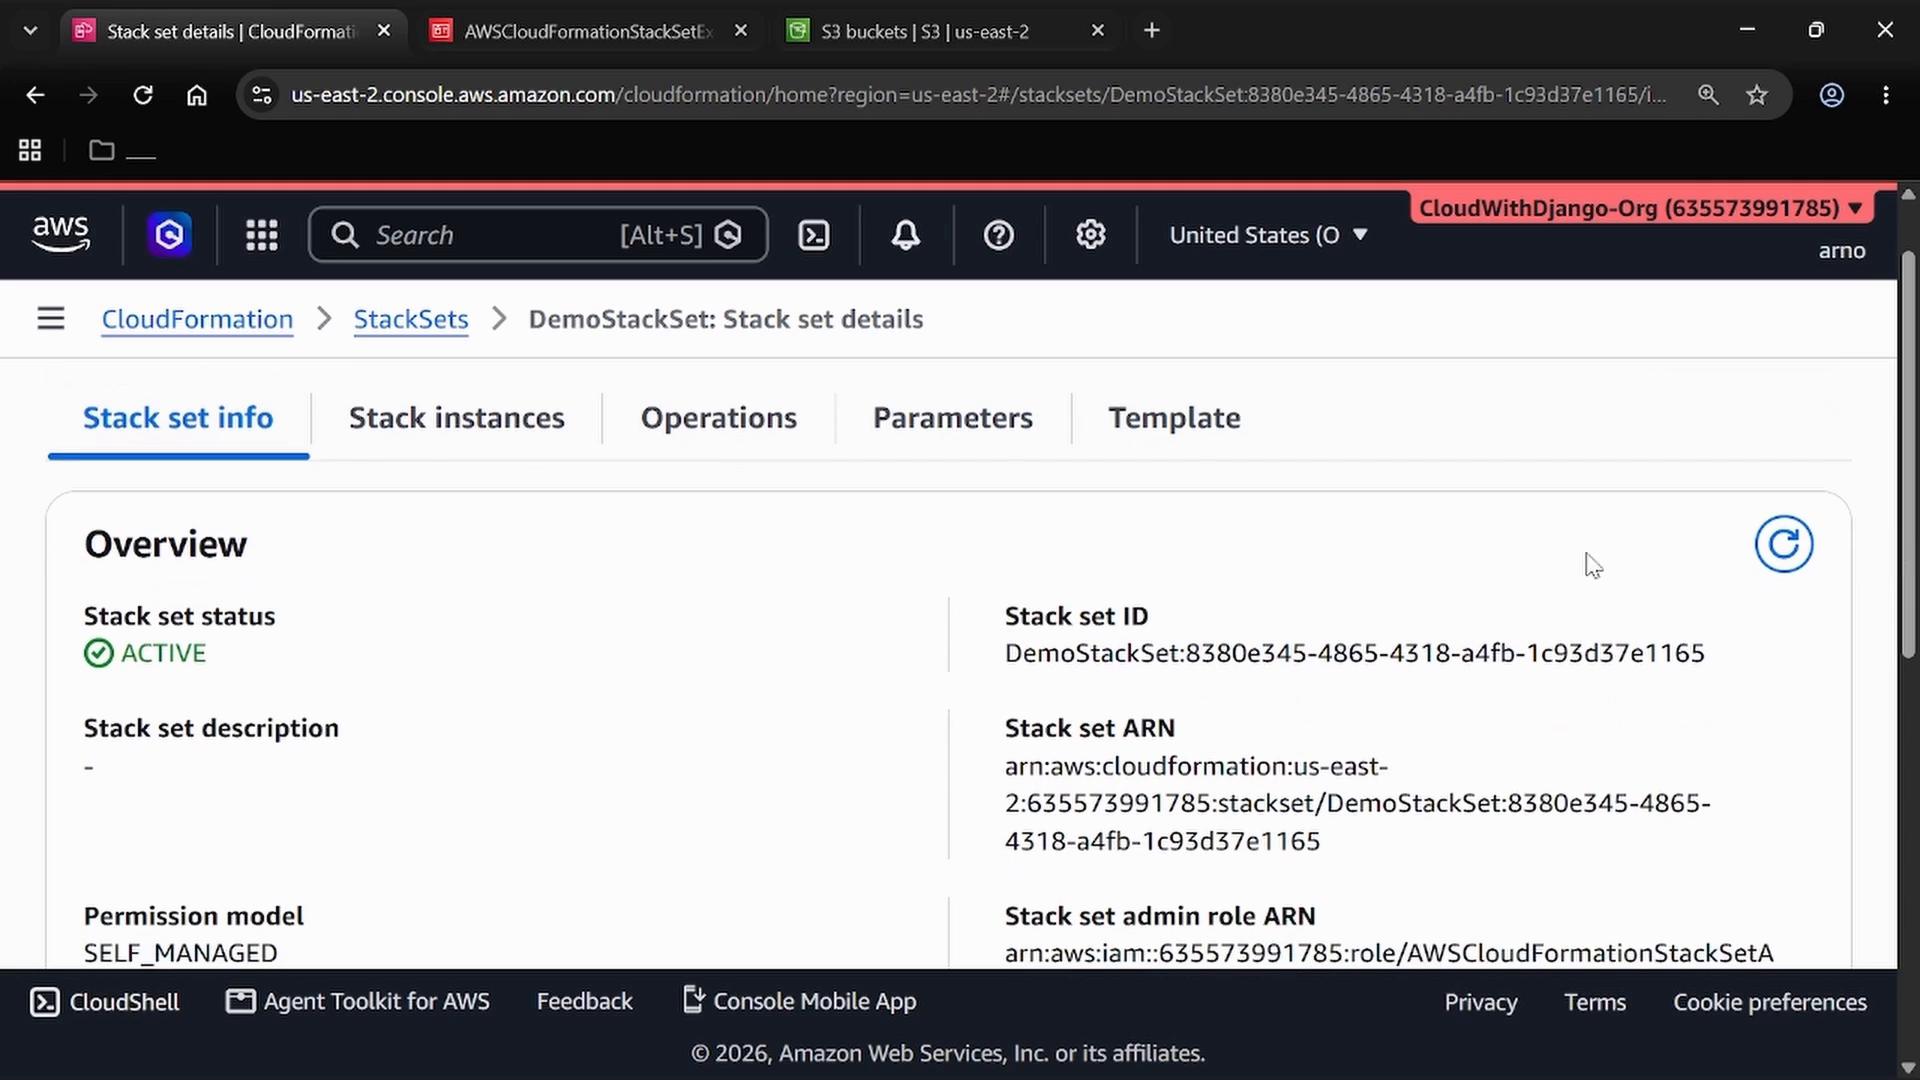Switch to the AWSCloudFormationStackSet browser tab

tap(590, 31)
